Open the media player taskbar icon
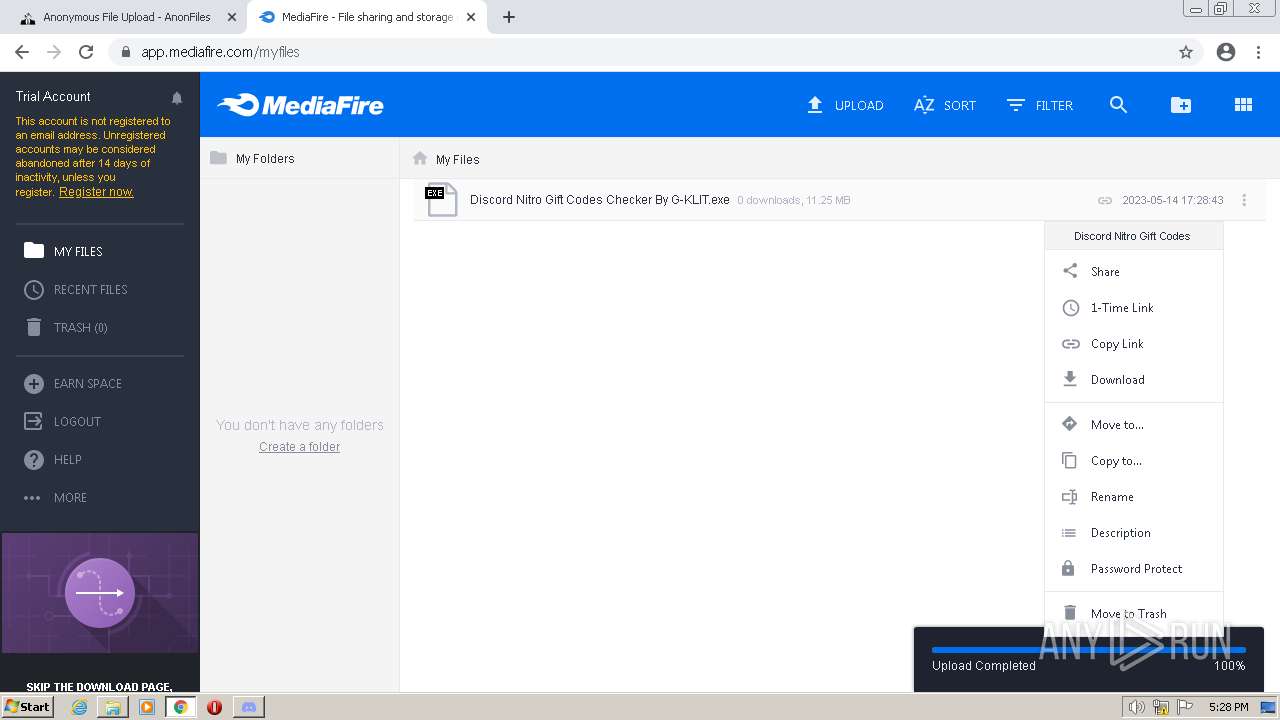Image resolution: width=1280 pixels, height=720 pixels. tap(147, 707)
